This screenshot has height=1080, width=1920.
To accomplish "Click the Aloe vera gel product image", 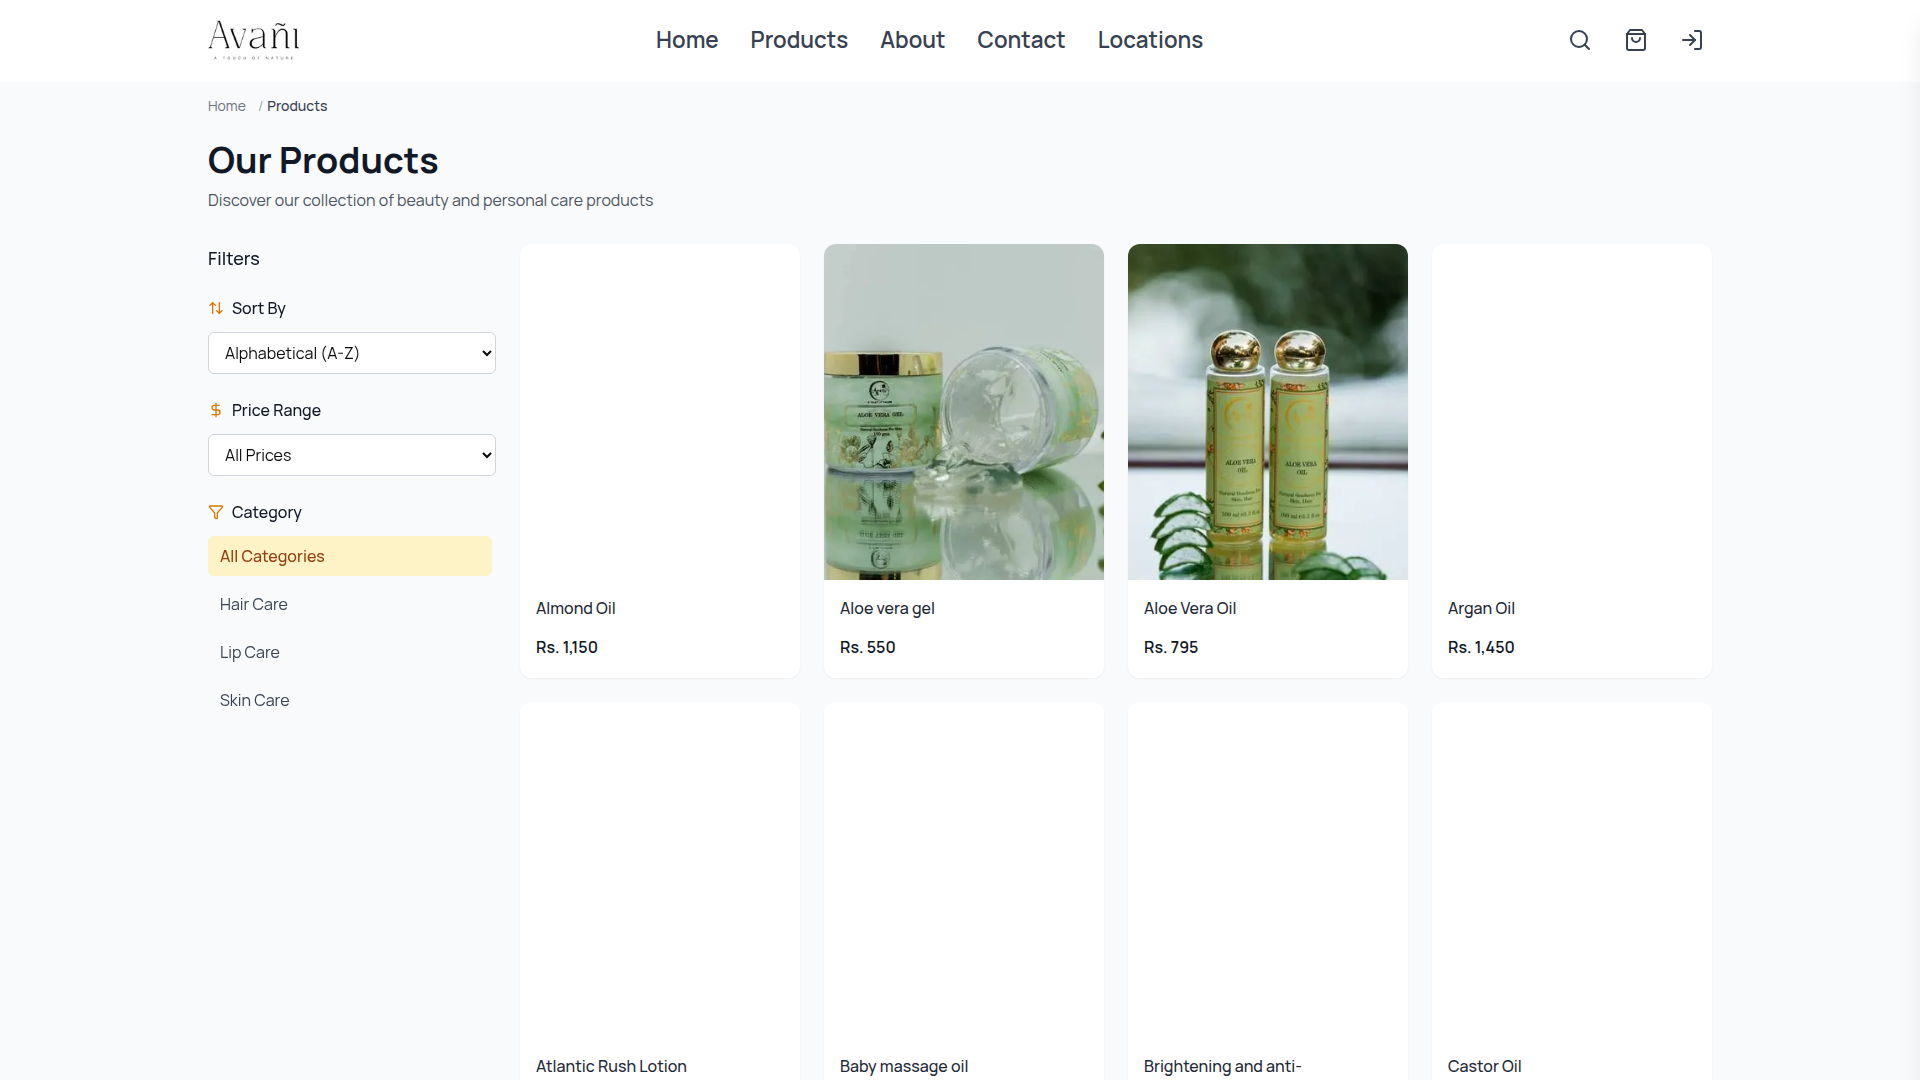I will 963,412.
